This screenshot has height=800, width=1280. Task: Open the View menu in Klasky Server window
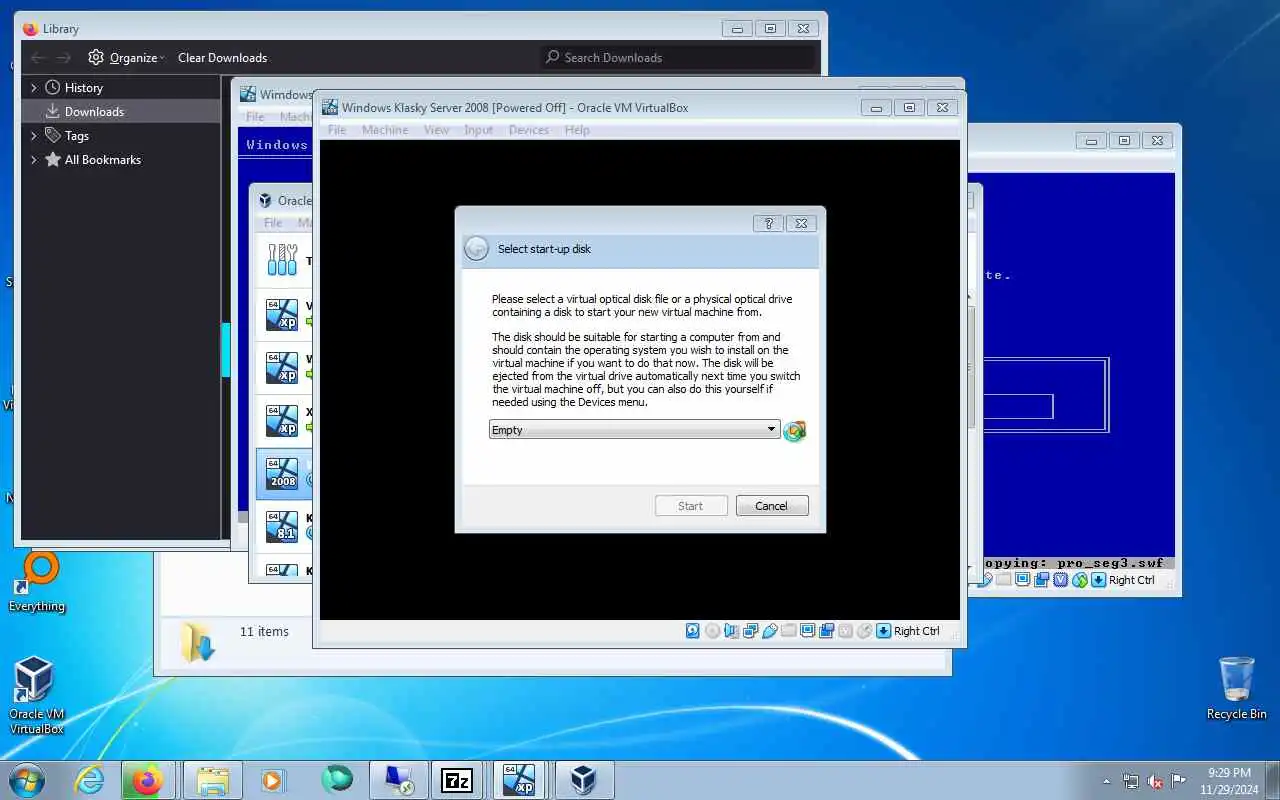pyautogui.click(x=436, y=130)
